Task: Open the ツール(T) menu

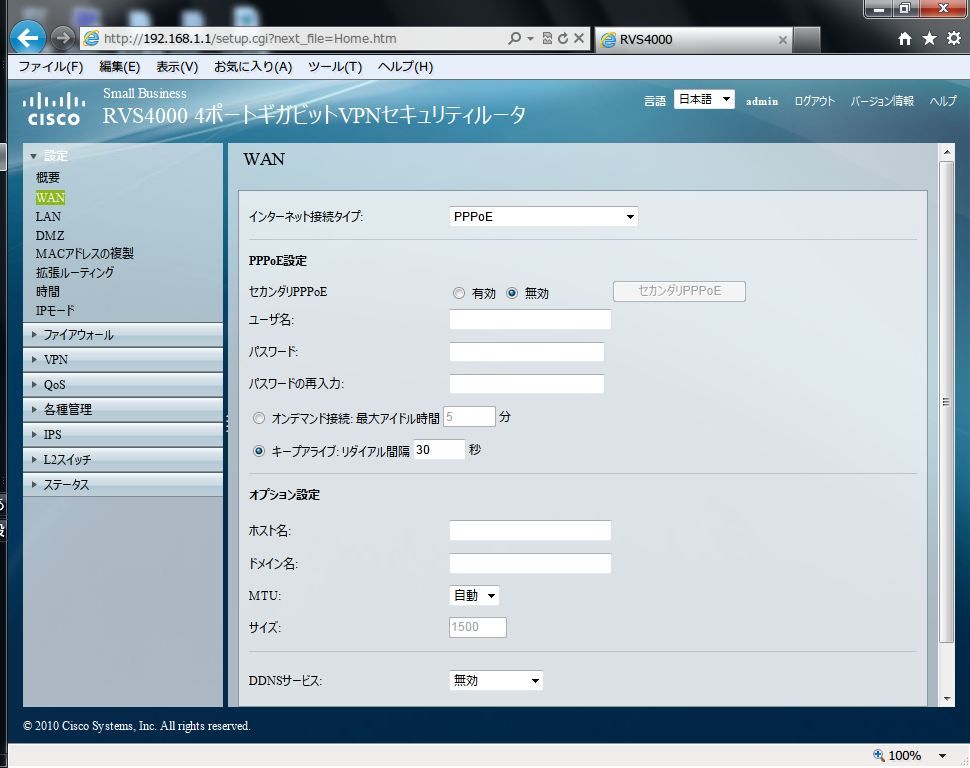Action: 335,66
